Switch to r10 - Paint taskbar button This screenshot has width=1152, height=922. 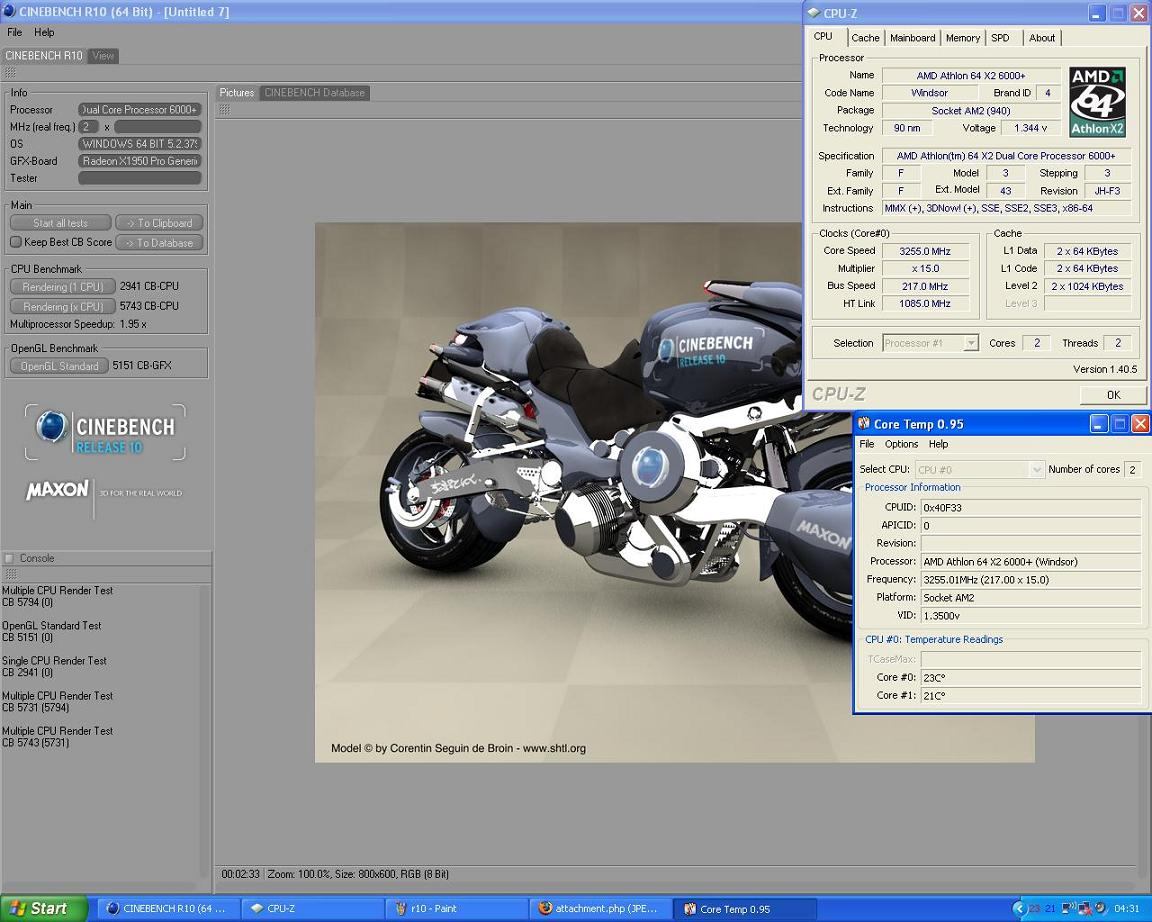[x=457, y=909]
